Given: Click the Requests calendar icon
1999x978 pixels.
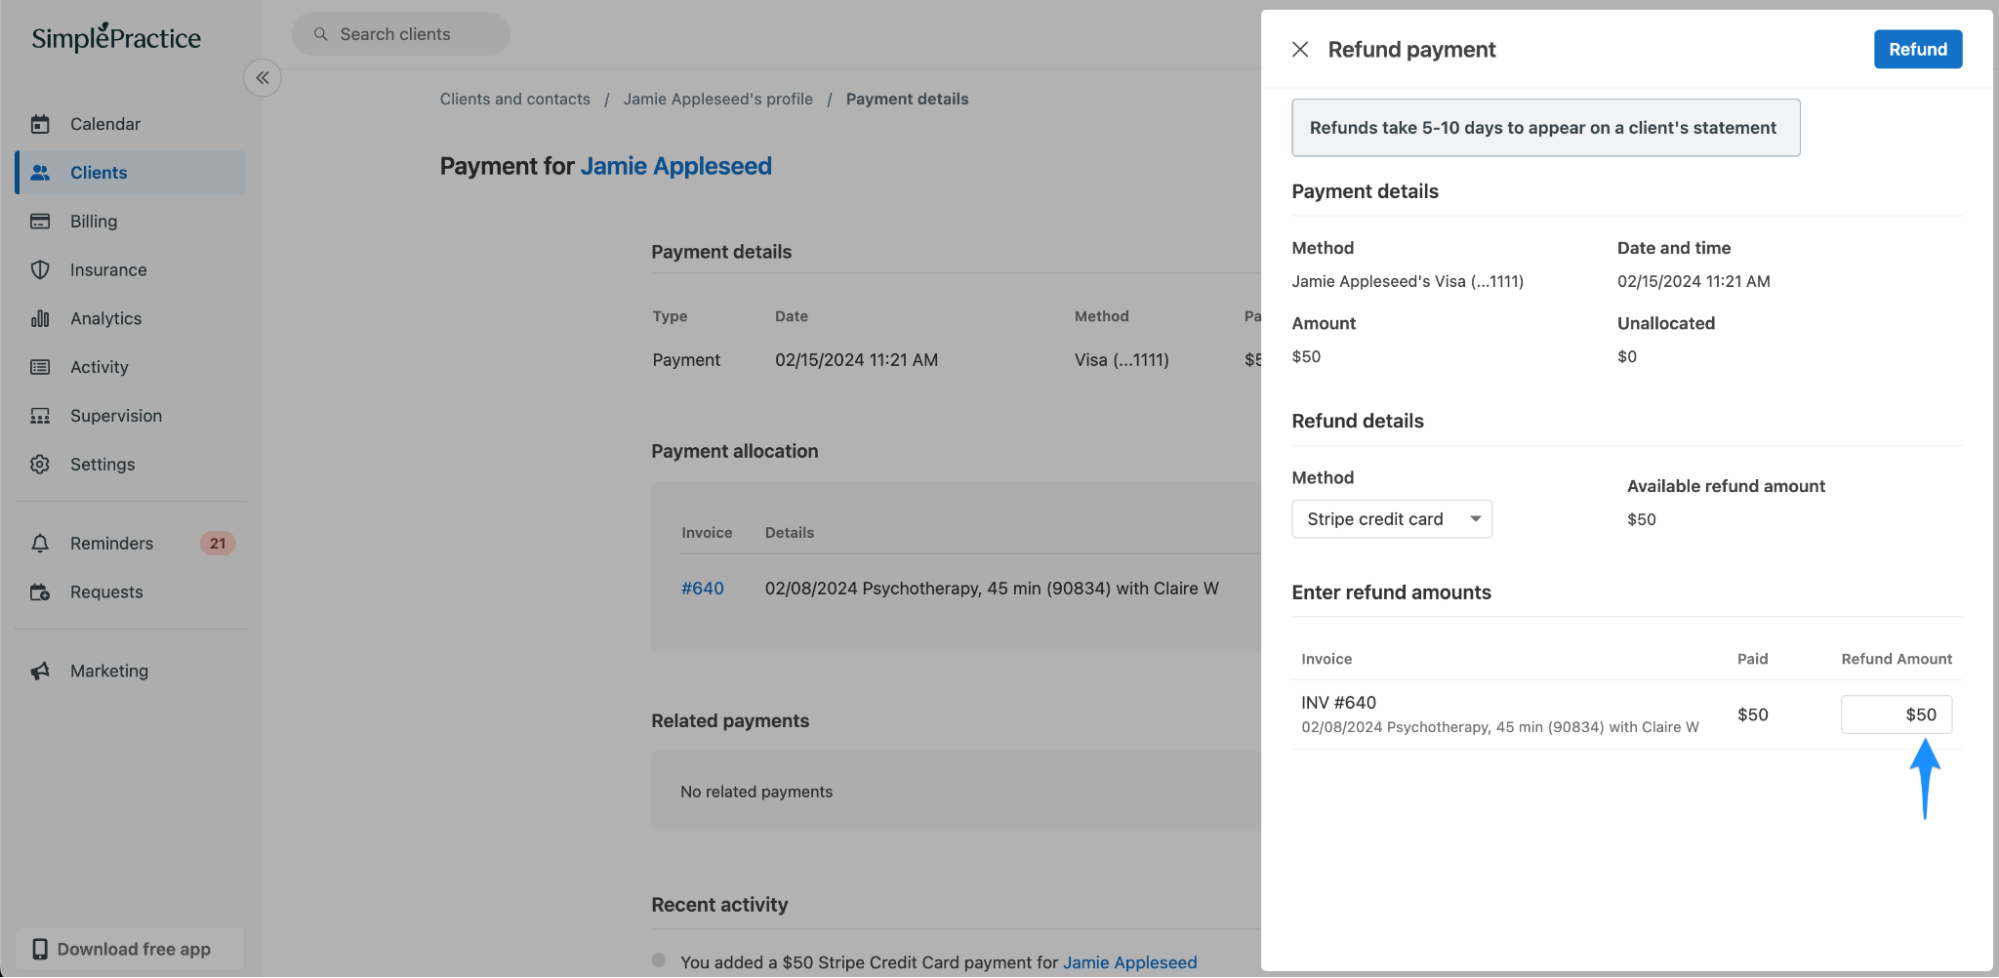Looking at the screenshot, I should 40,592.
